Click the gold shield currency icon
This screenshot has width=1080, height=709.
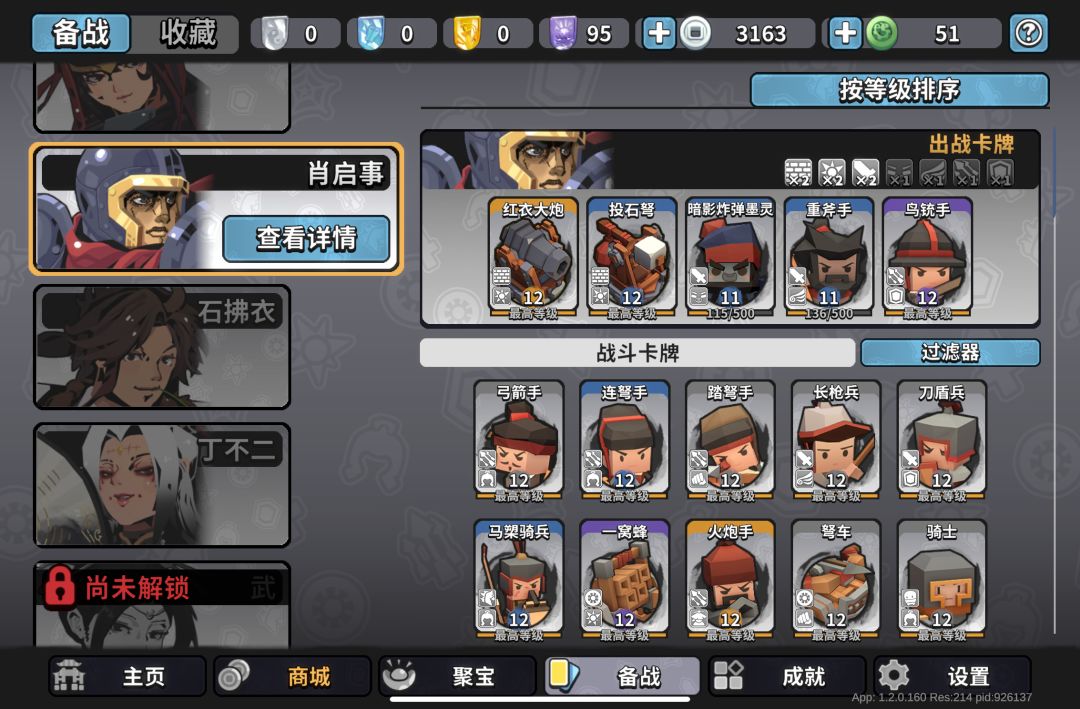point(467,33)
